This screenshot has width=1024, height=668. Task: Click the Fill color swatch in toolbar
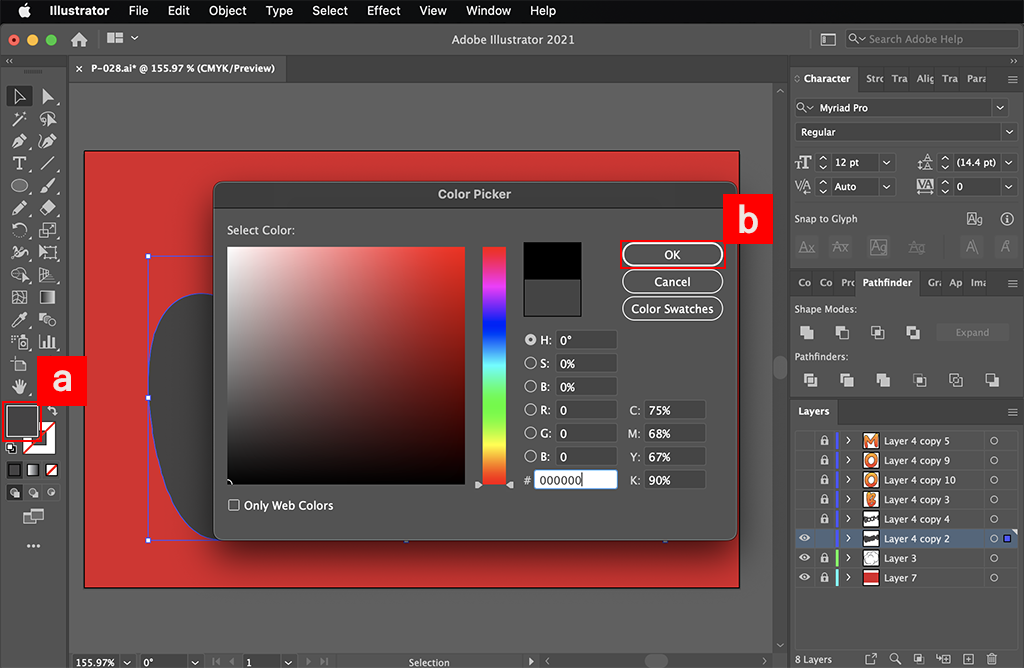click(x=22, y=421)
